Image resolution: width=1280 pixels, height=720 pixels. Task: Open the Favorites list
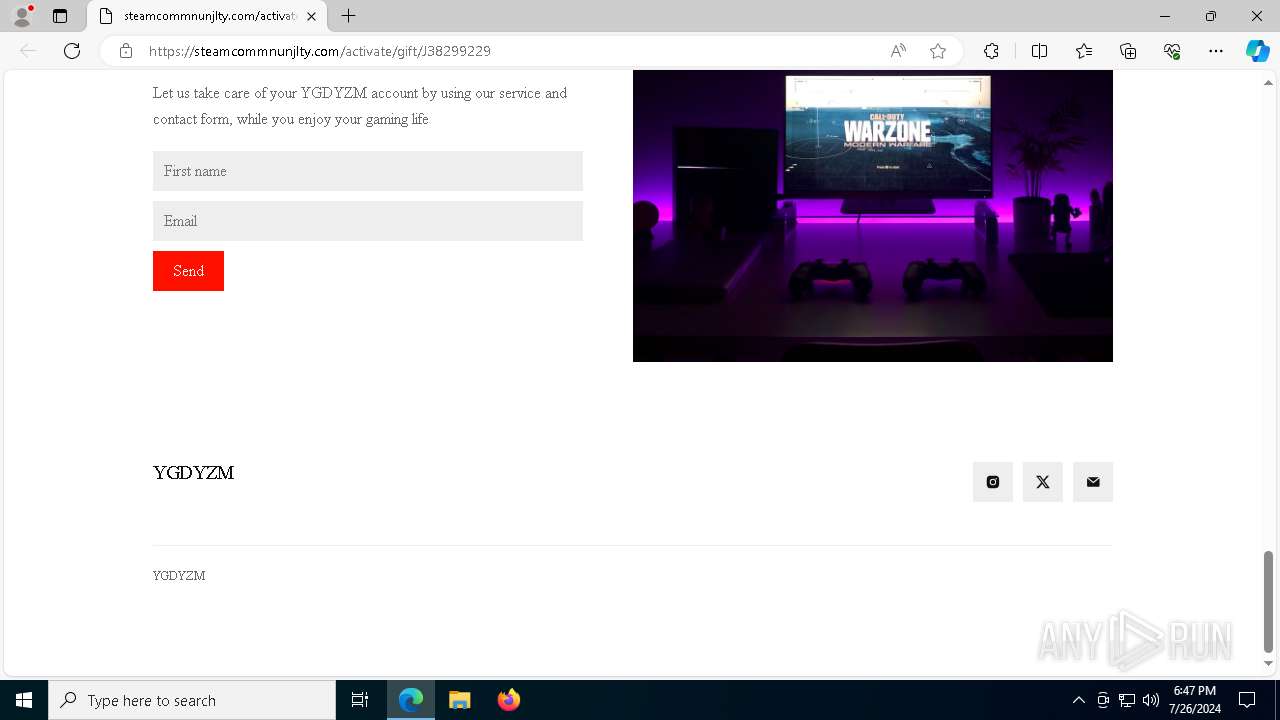(x=1084, y=51)
